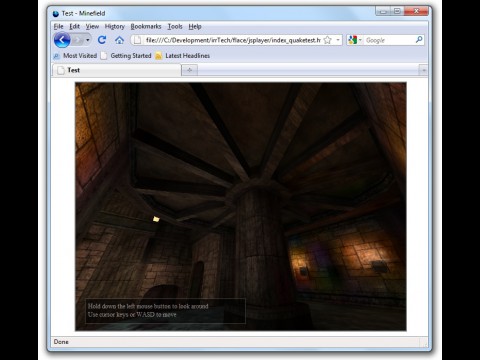Reload the page with the Refresh icon

tap(102, 40)
